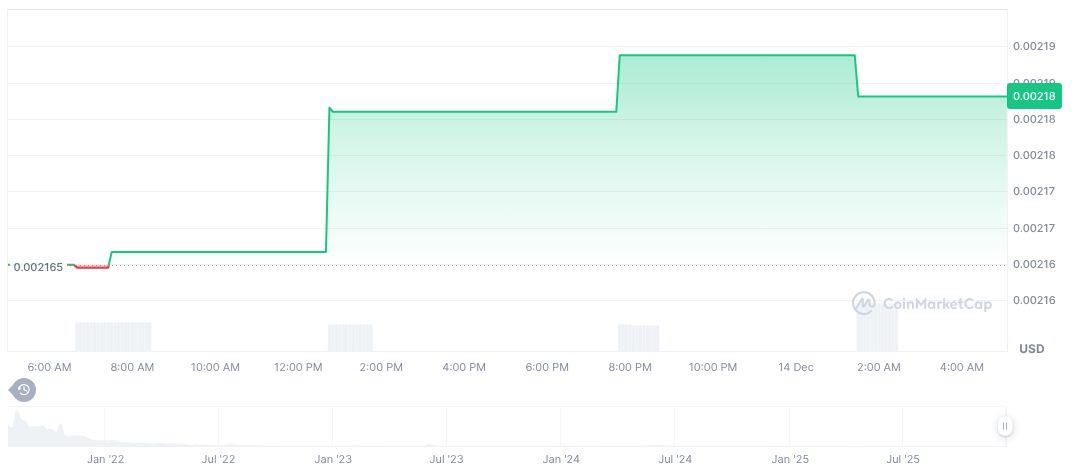This screenshot has width=1072, height=470.
Task: Click the red dip segment of price line
Action: click(92, 267)
